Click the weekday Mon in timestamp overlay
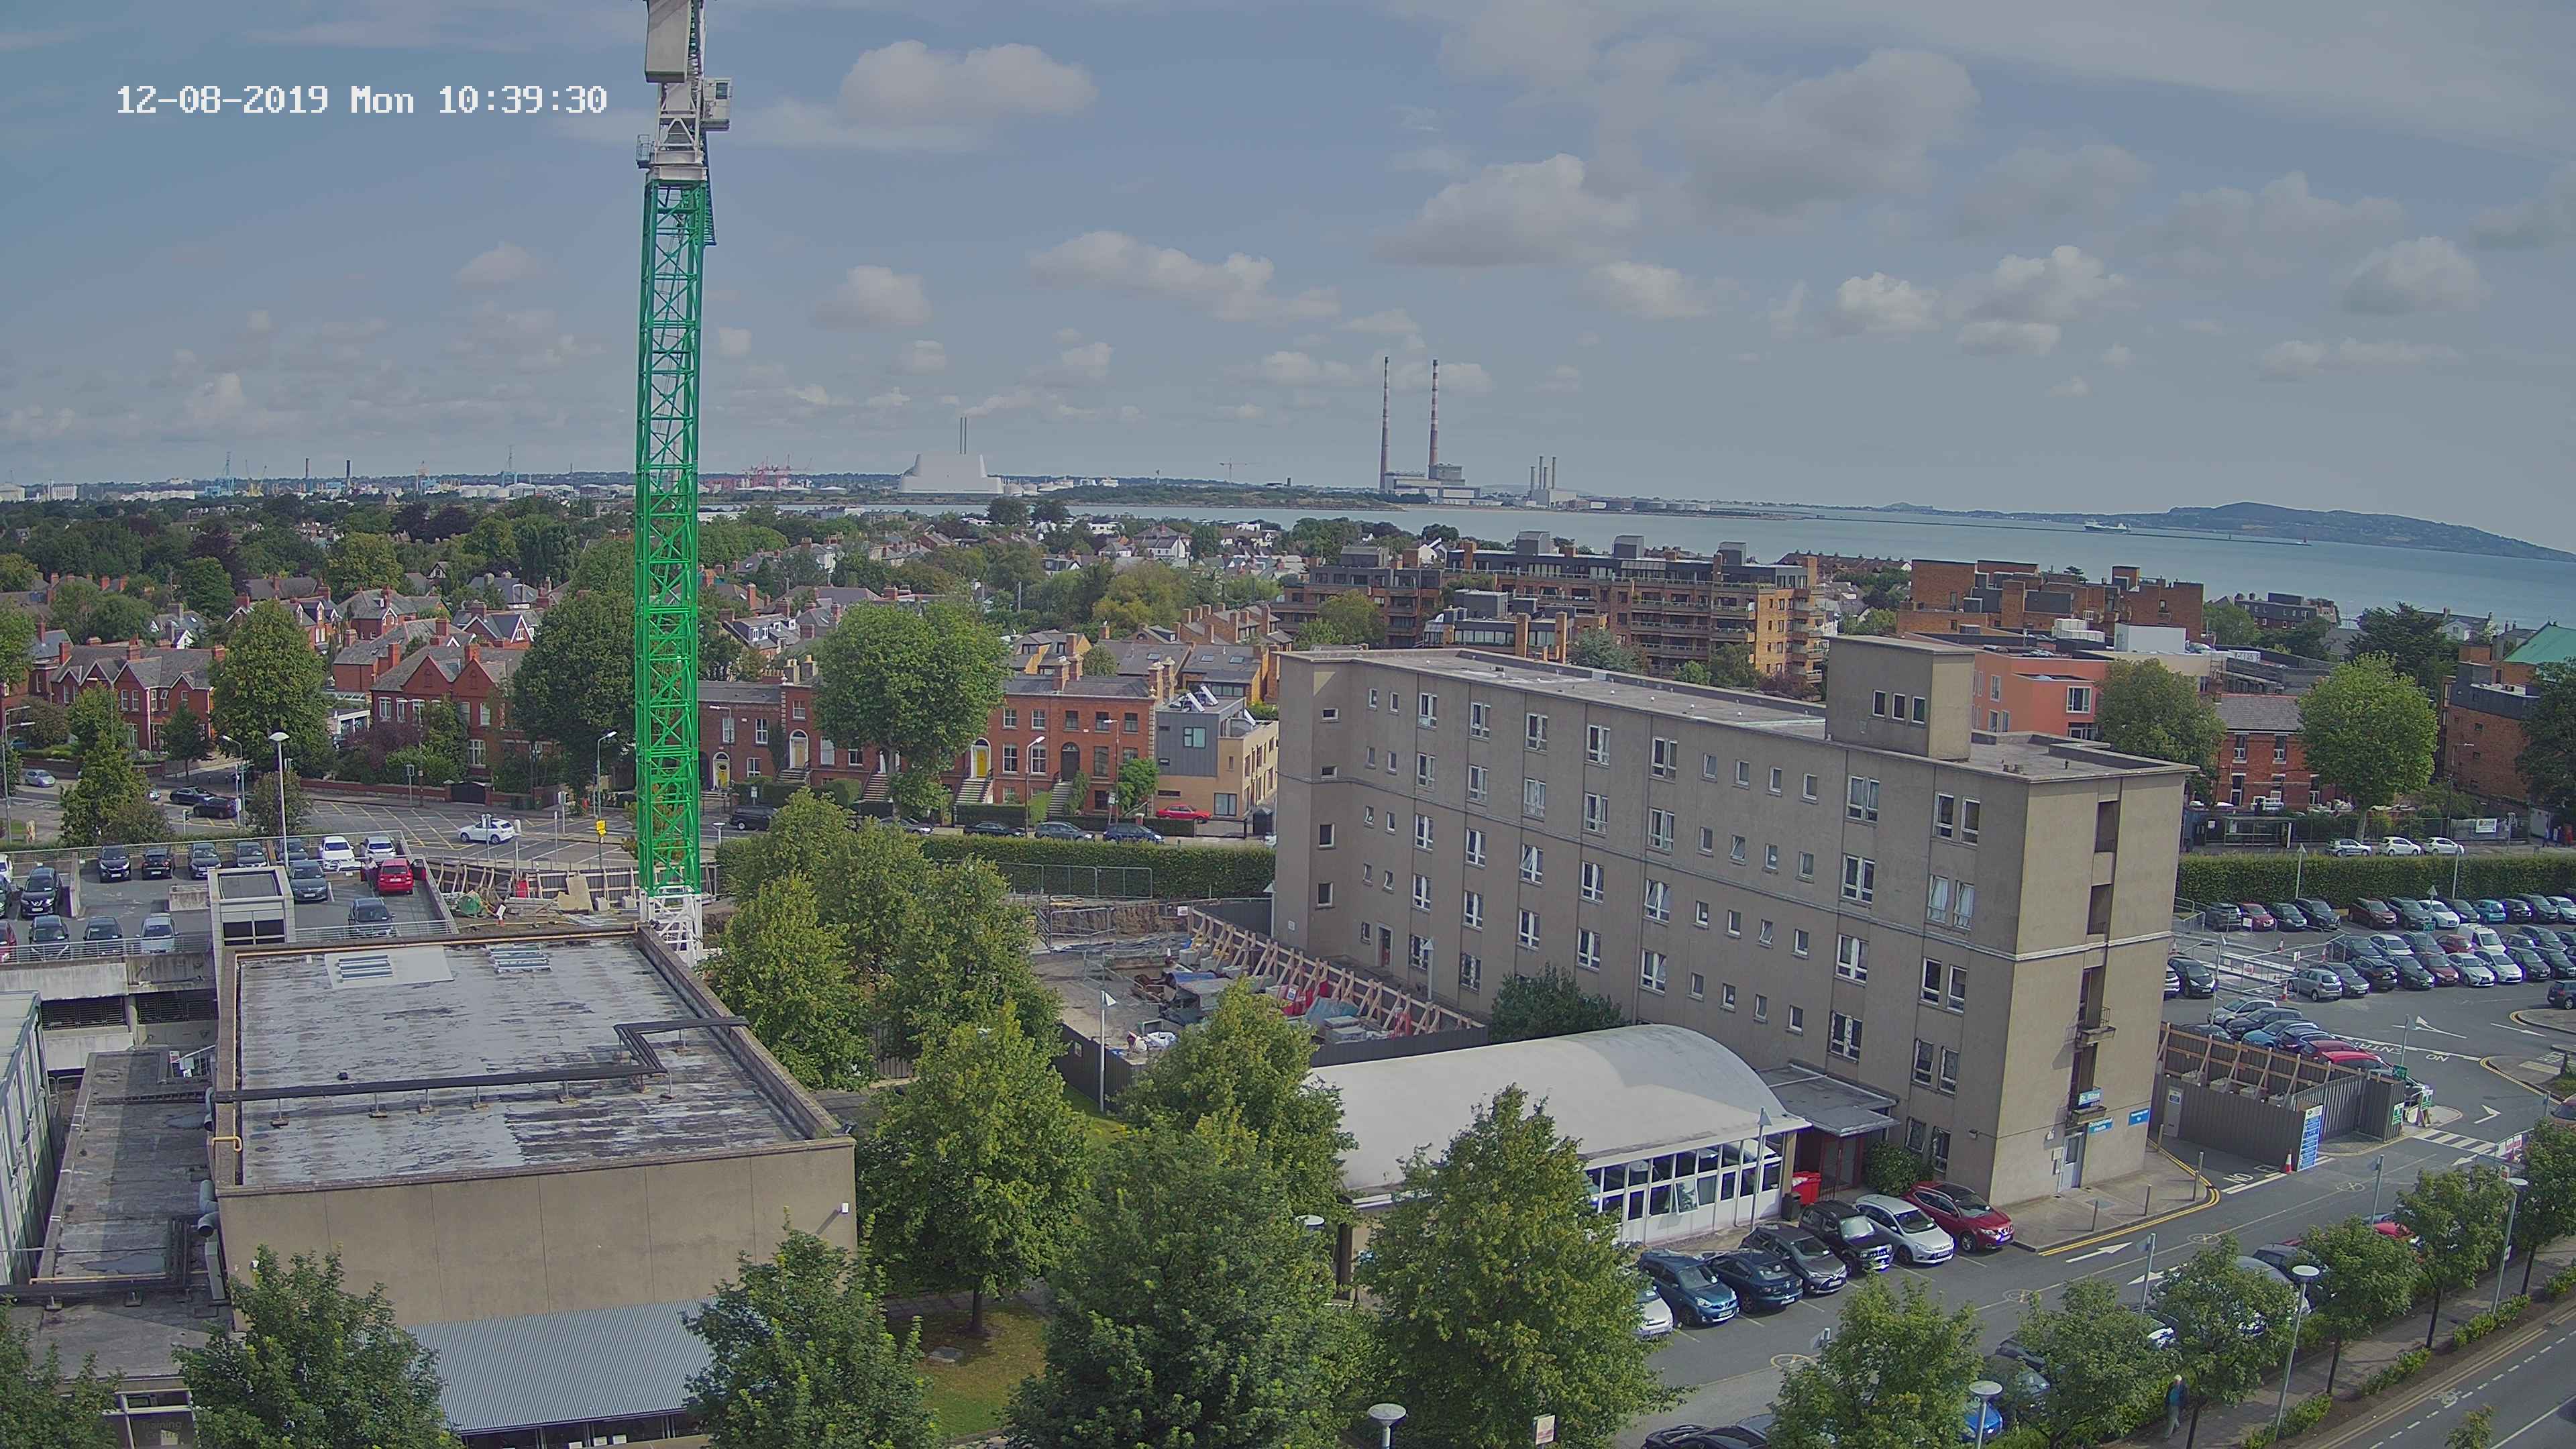Viewport: 2576px width, 1449px height. coord(382,100)
